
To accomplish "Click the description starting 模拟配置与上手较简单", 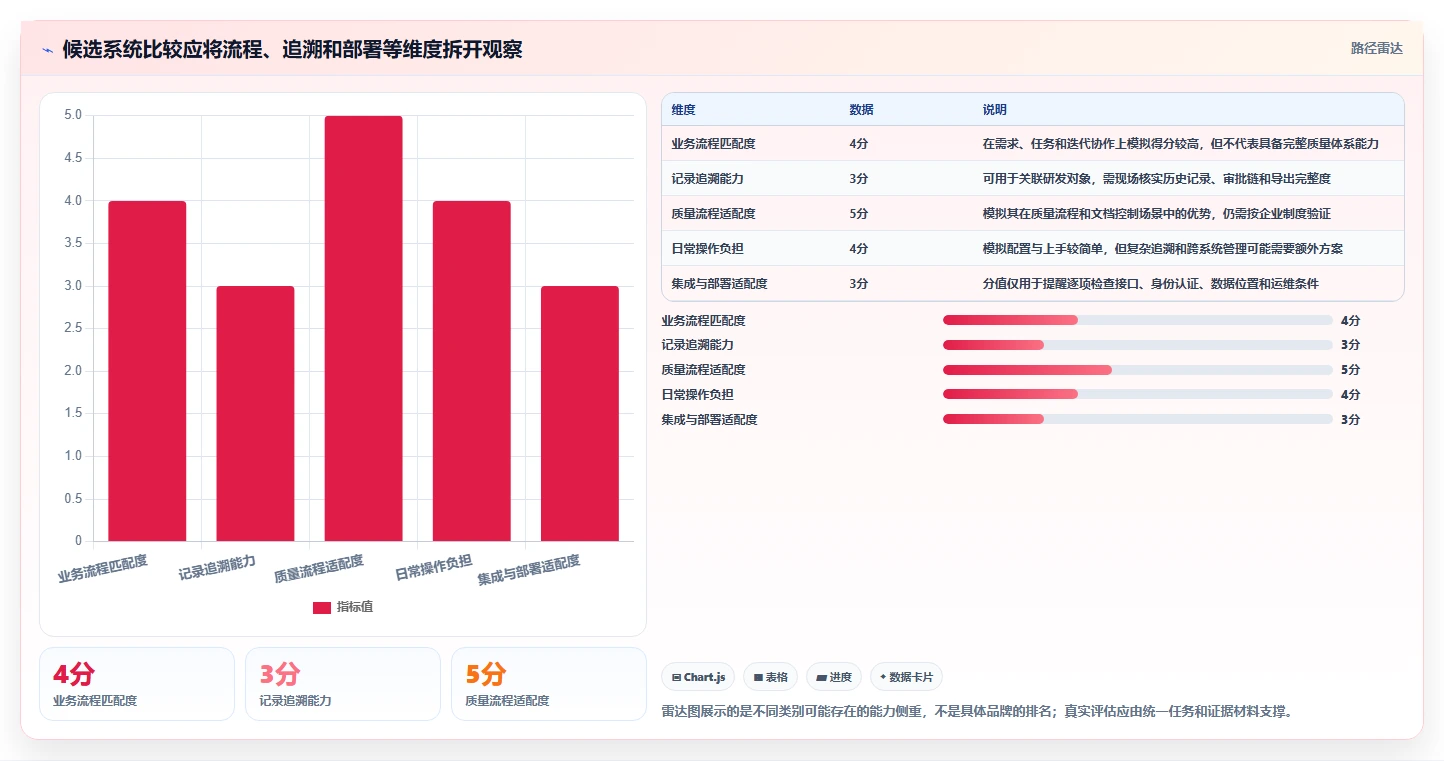I will click(1163, 249).
